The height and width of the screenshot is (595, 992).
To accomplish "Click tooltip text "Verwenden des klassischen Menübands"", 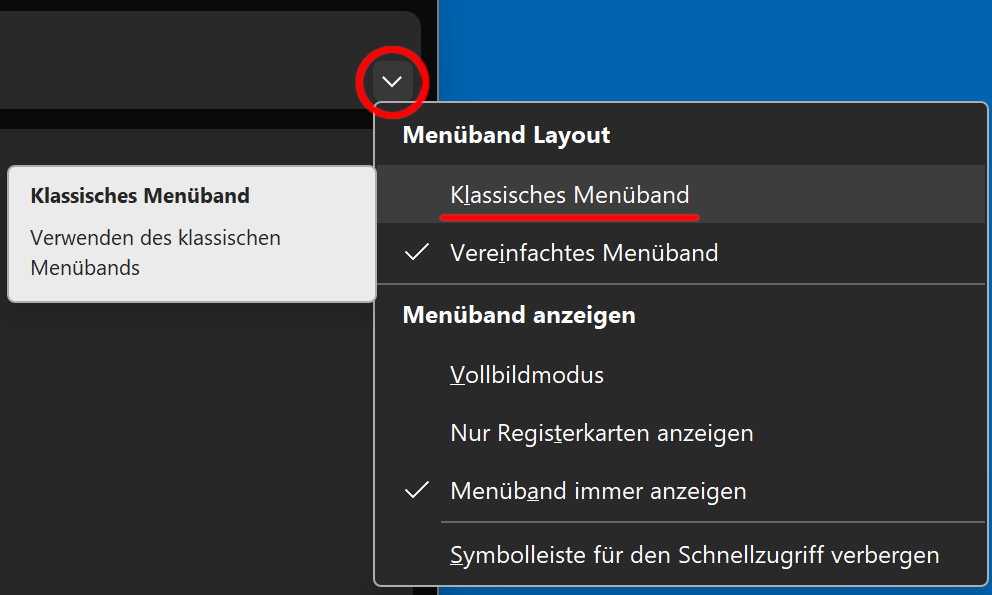I will tap(155, 252).
